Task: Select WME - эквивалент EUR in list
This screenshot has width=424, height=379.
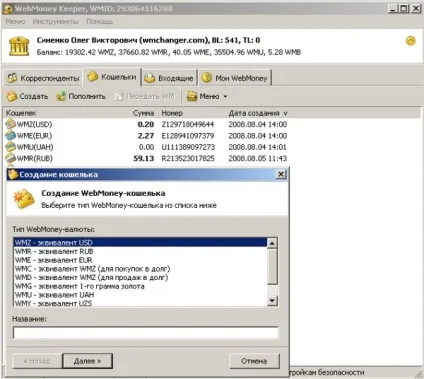Action: click(140, 260)
